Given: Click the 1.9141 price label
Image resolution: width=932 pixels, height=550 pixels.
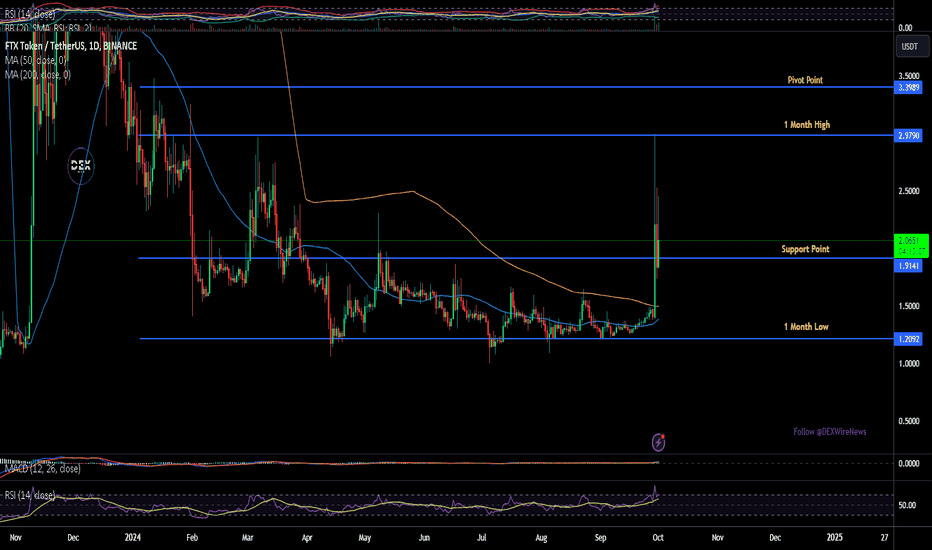Looking at the screenshot, I should point(908,266).
